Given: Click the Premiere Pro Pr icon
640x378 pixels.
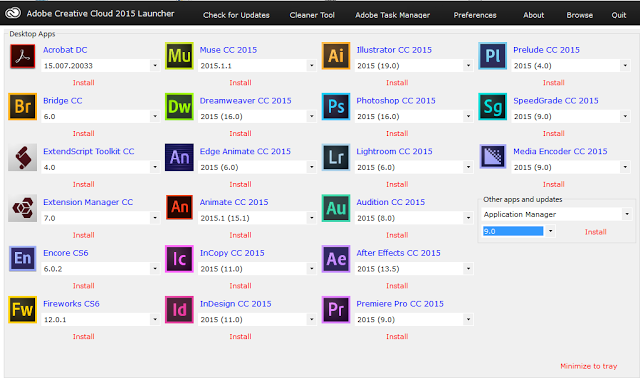Looking at the screenshot, I should [336, 310].
